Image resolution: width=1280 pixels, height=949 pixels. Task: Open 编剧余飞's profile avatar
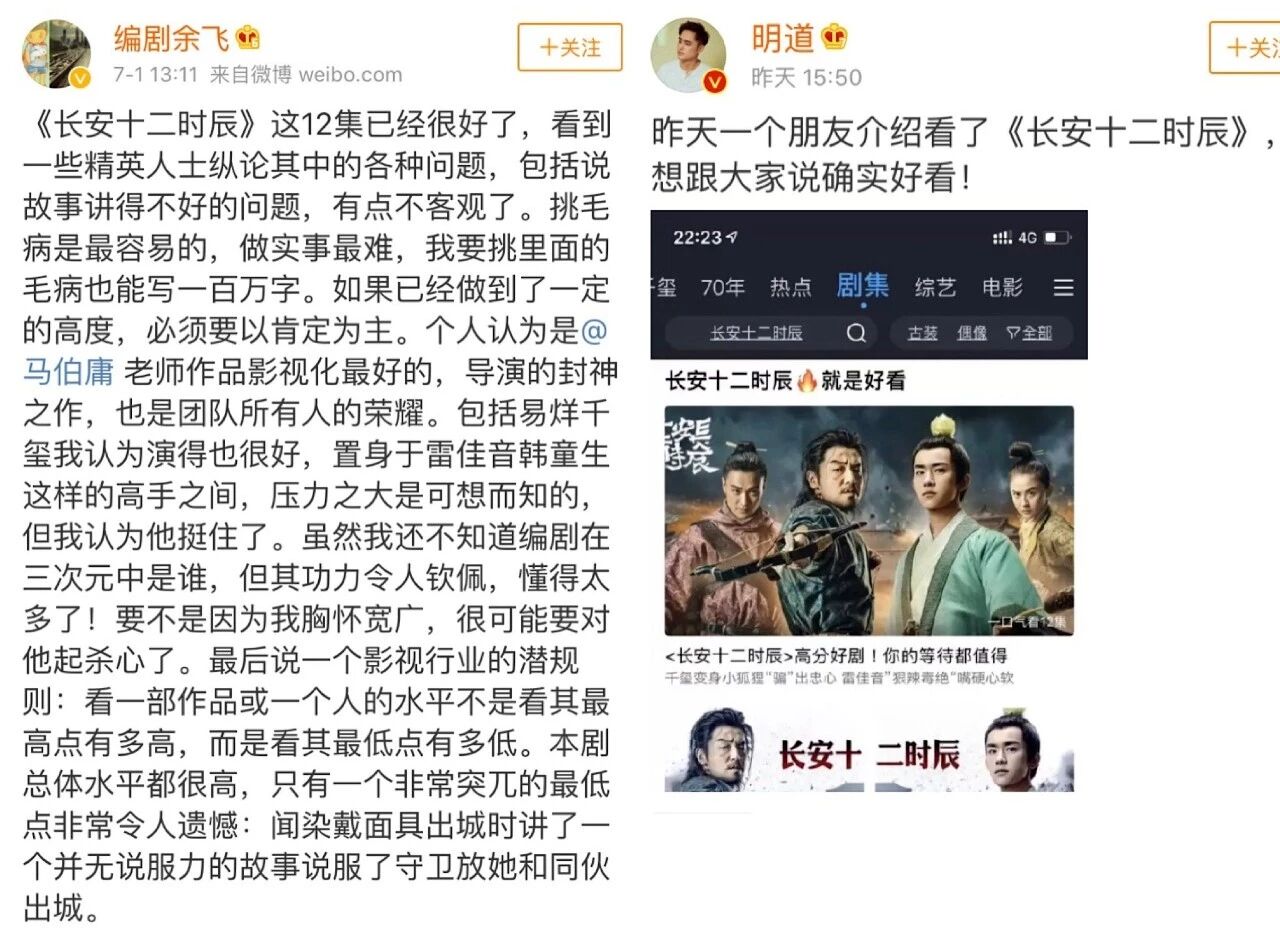click(57, 54)
